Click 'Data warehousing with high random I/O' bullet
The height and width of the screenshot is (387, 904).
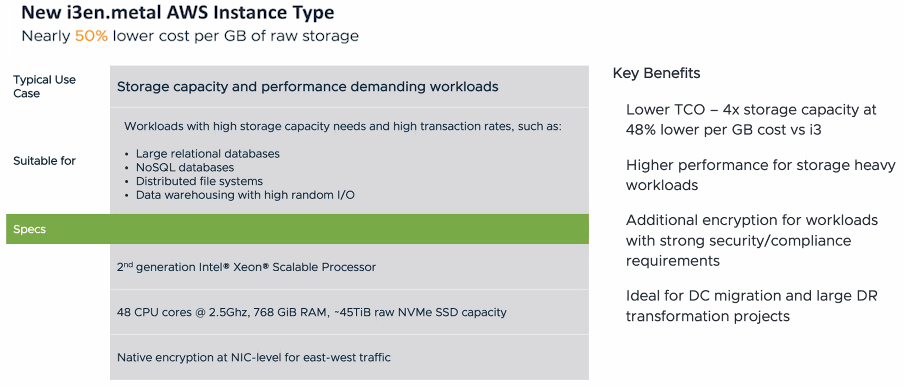pyautogui.click(x=239, y=196)
